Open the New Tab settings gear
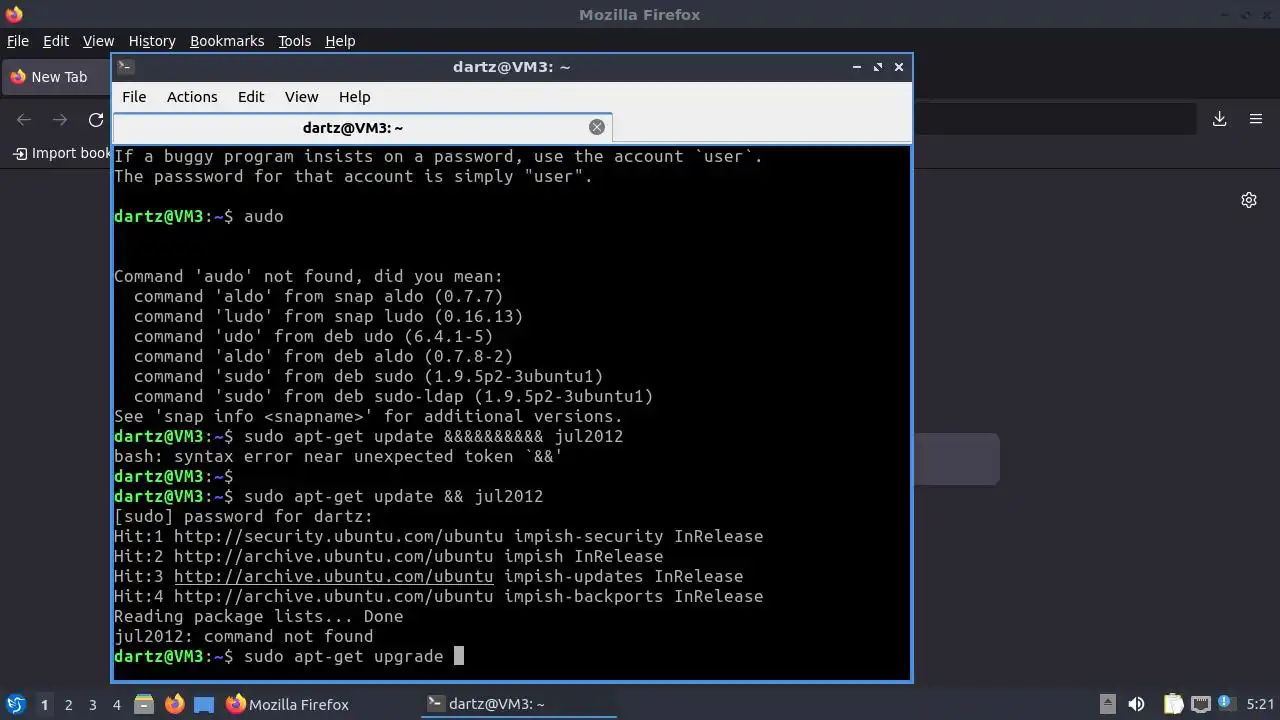 click(x=1249, y=200)
